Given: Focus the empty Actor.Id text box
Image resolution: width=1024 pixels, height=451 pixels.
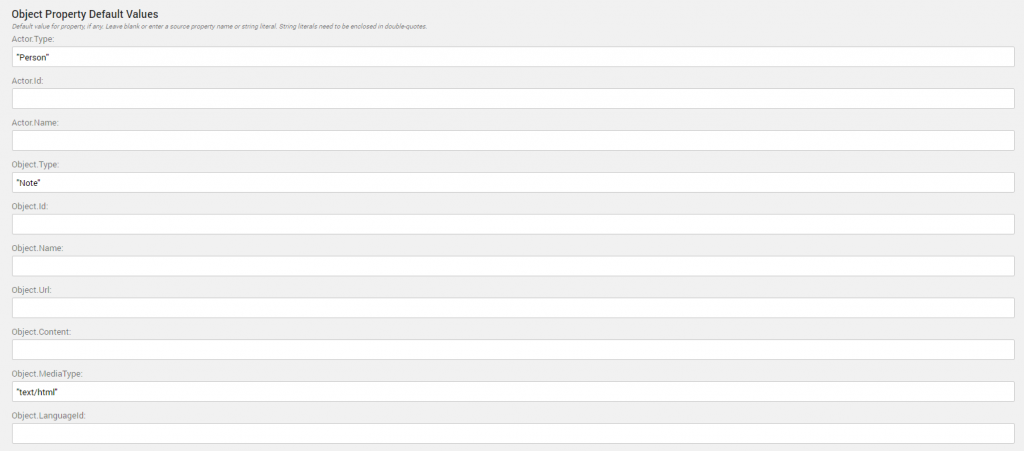Looking at the screenshot, I should click(x=513, y=99).
